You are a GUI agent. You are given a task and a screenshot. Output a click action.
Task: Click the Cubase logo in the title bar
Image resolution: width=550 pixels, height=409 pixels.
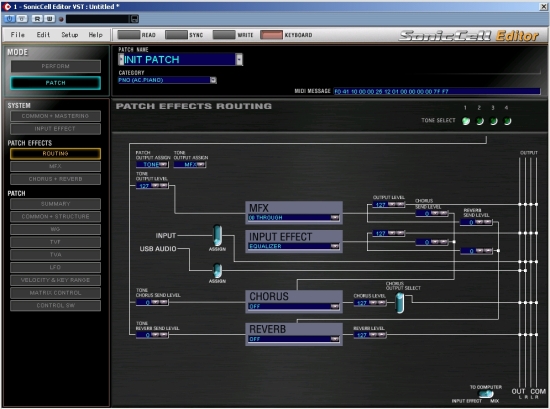pyautogui.click(x=7, y=6)
